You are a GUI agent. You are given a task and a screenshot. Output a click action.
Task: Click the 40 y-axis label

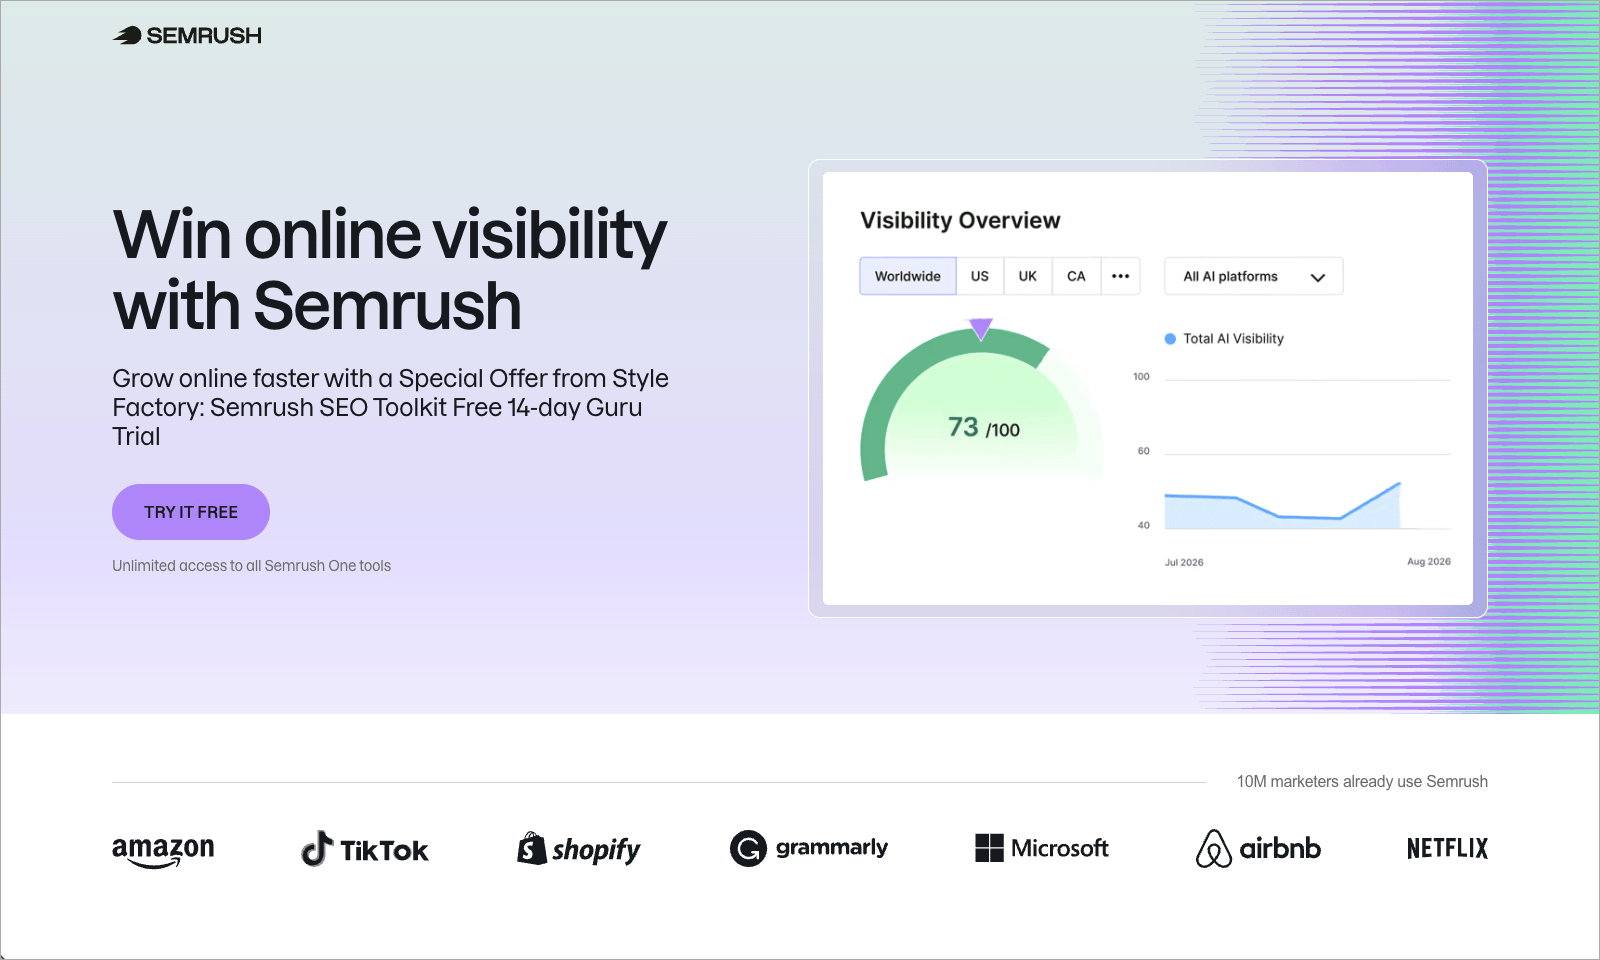tap(1143, 525)
